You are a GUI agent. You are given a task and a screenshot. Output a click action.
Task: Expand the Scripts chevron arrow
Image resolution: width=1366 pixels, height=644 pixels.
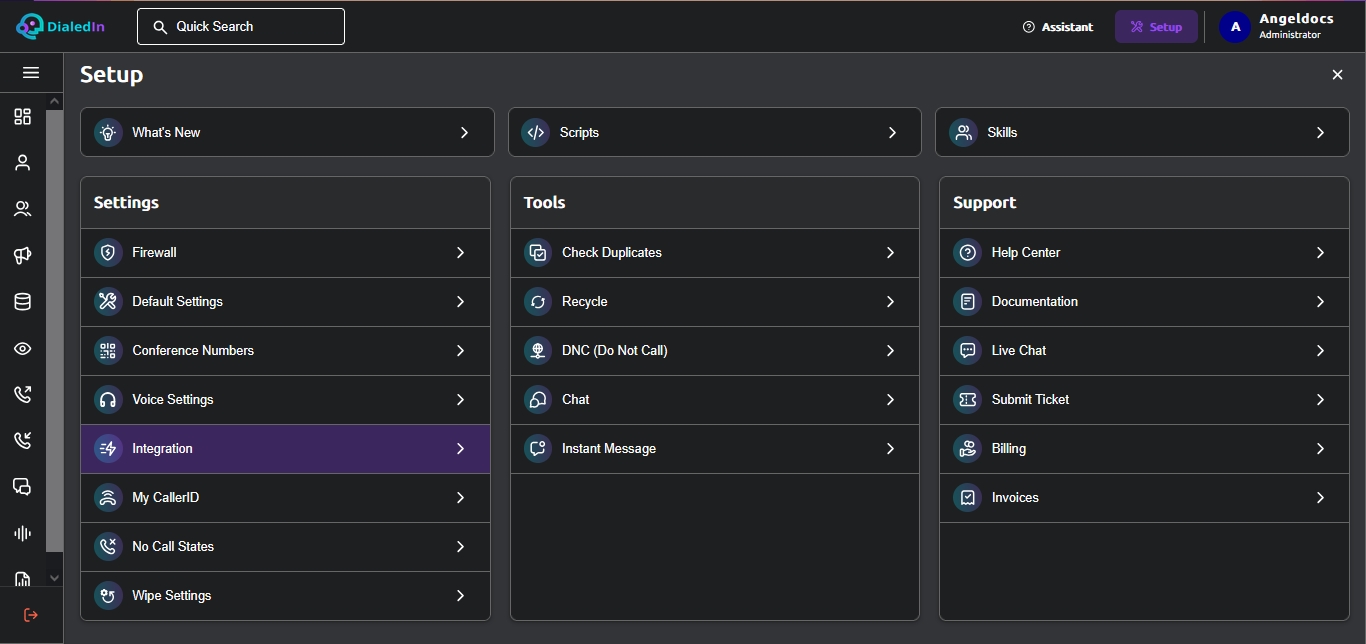pyautogui.click(x=892, y=133)
